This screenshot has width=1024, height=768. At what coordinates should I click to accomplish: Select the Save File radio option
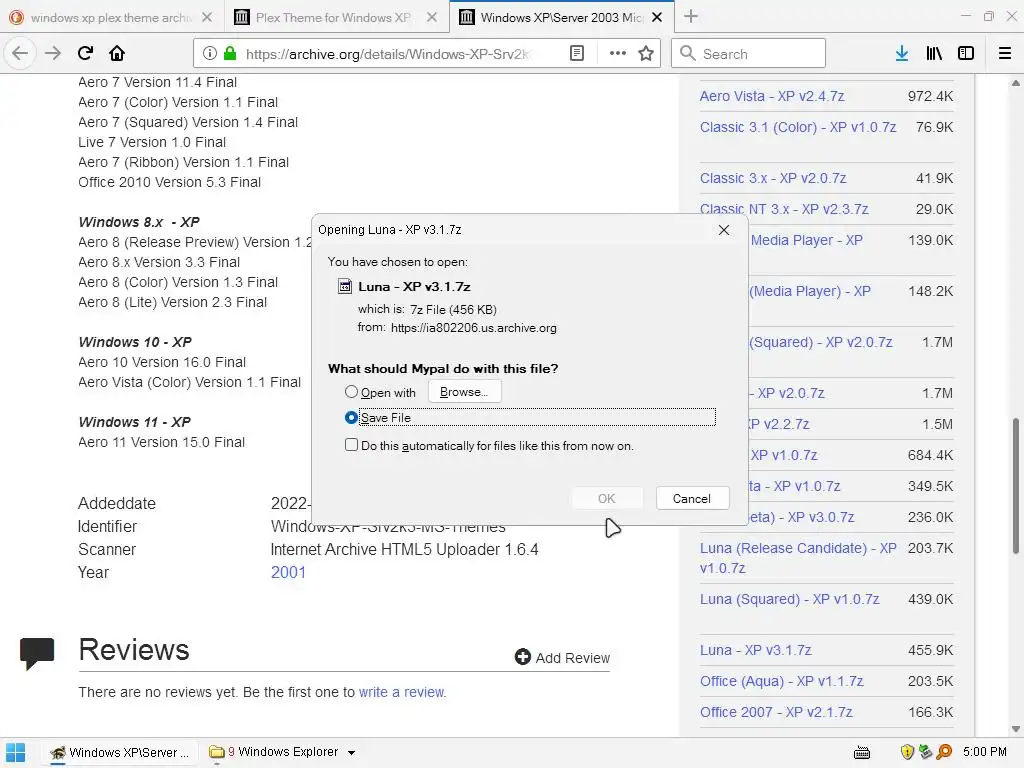tap(351, 417)
